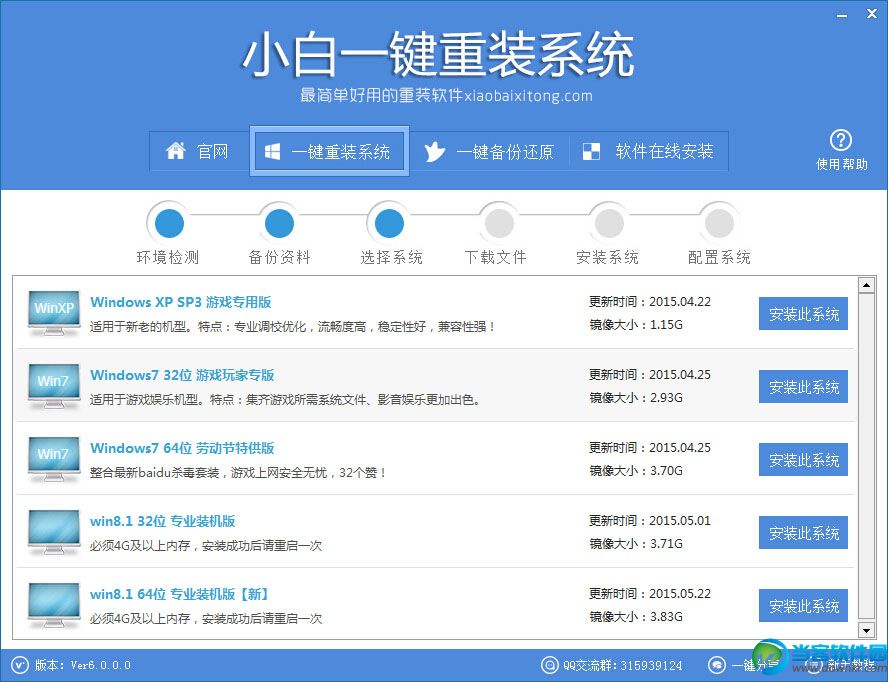888x682 pixels.
Task: Click the Win7 64位 monitor icon
Action: pos(54,459)
